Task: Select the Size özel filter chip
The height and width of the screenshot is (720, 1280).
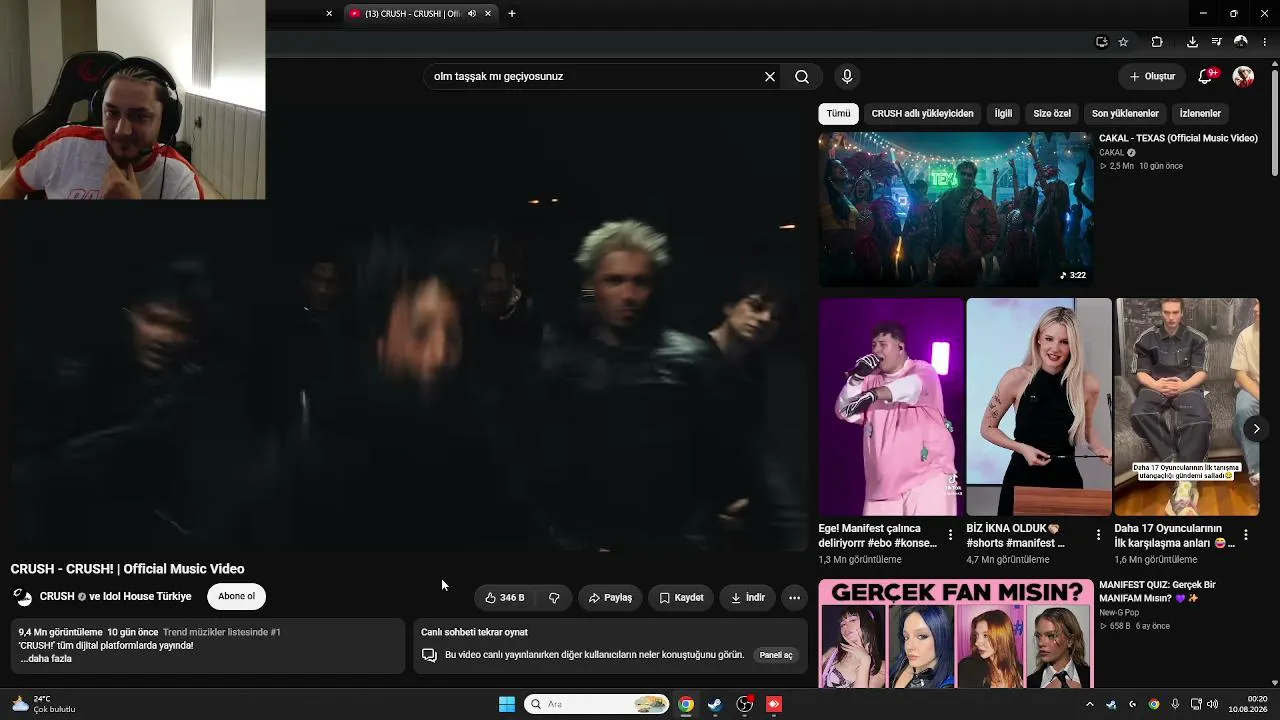Action: pyautogui.click(x=1052, y=113)
